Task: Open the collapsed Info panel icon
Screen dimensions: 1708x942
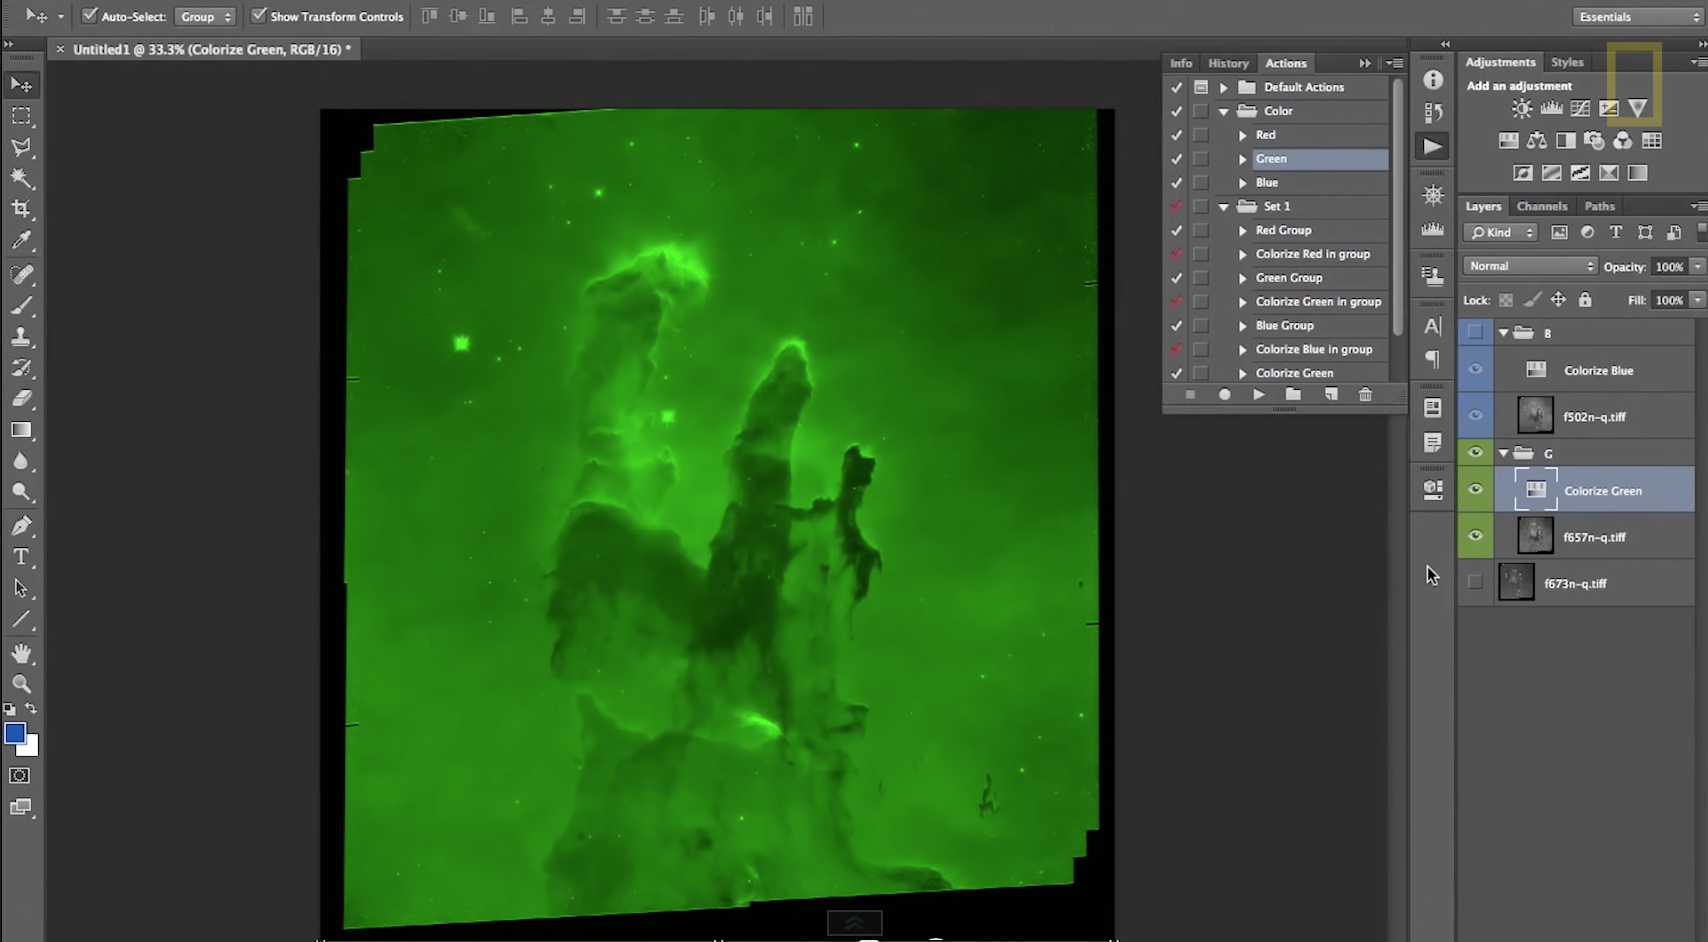Action: [x=1433, y=80]
